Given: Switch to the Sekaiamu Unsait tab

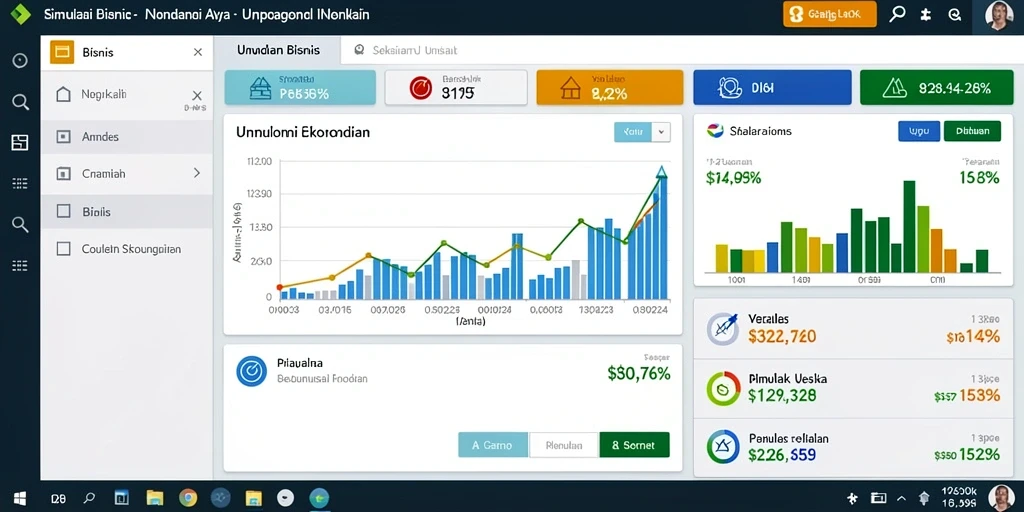Looking at the screenshot, I should coord(406,50).
